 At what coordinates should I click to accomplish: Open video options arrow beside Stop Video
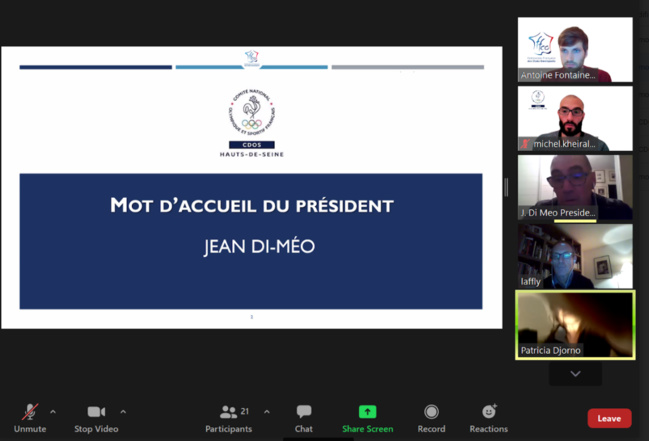point(123,412)
